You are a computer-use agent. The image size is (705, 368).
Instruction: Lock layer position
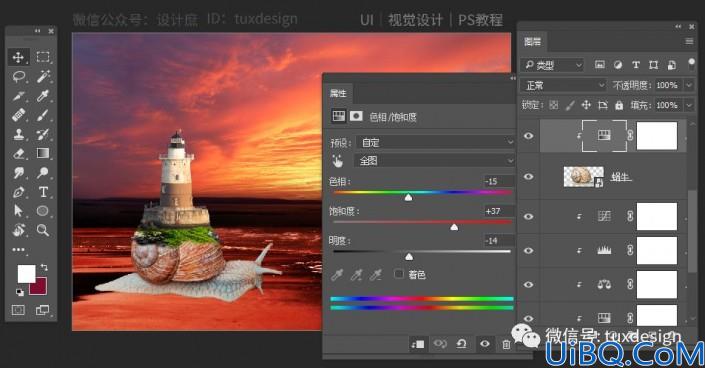pyautogui.click(x=586, y=105)
